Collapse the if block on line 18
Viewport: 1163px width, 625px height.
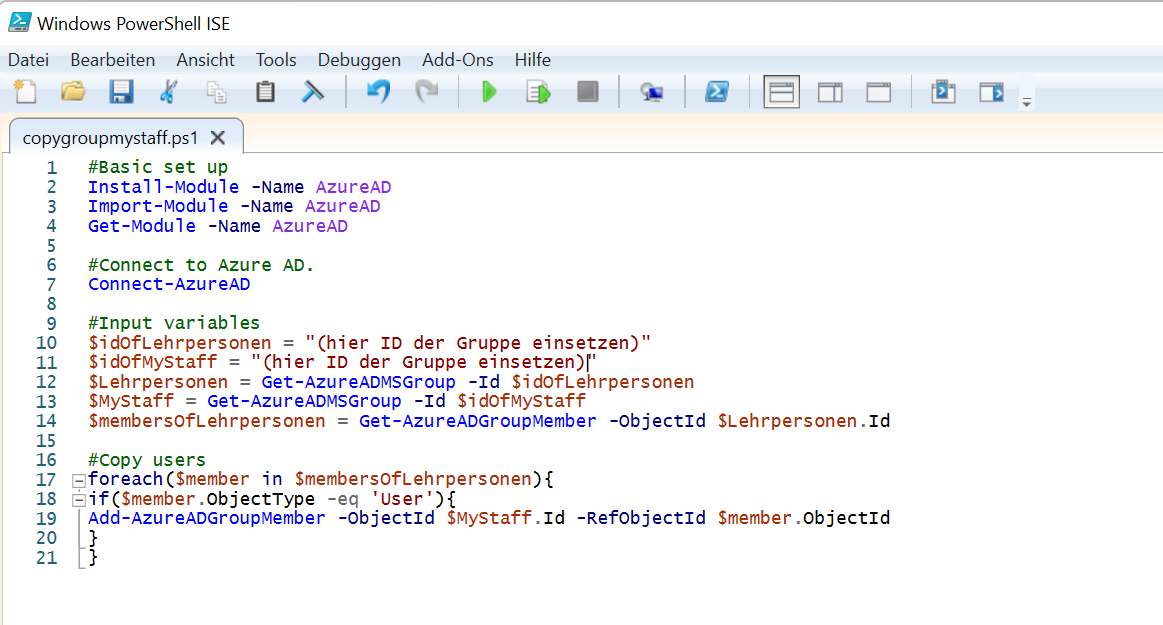click(x=78, y=499)
